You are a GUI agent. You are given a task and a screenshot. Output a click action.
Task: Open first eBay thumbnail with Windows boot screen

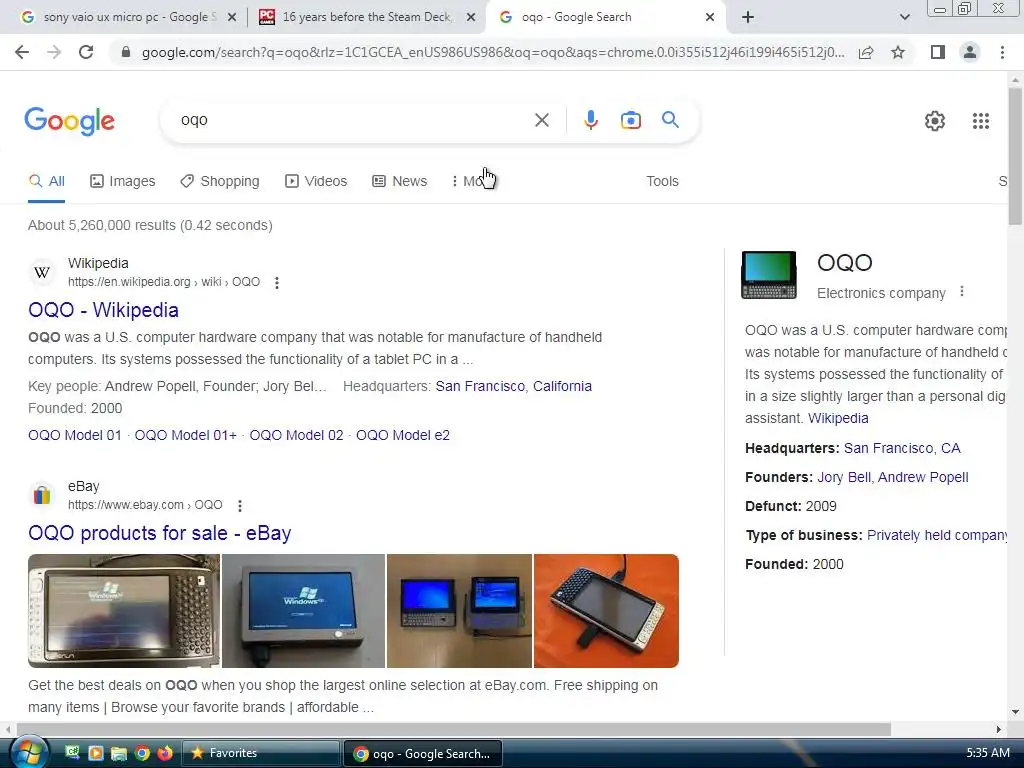pyautogui.click(x=124, y=611)
